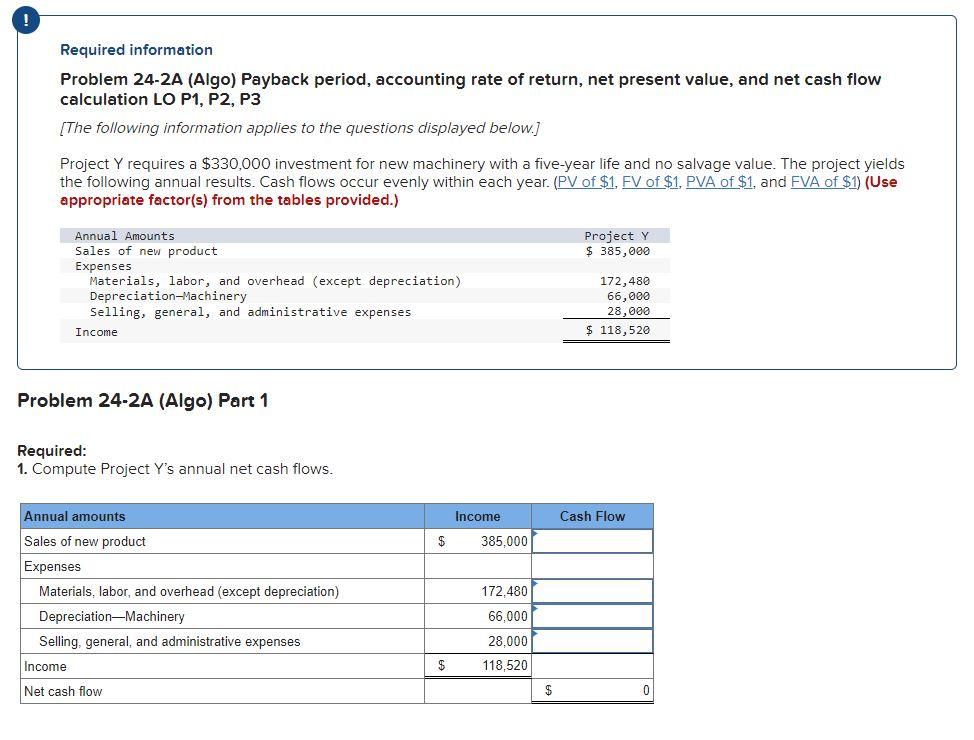This screenshot has width=974, height=740.
Task: Click the 172,480 income value cell
Action: pos(478,591)
